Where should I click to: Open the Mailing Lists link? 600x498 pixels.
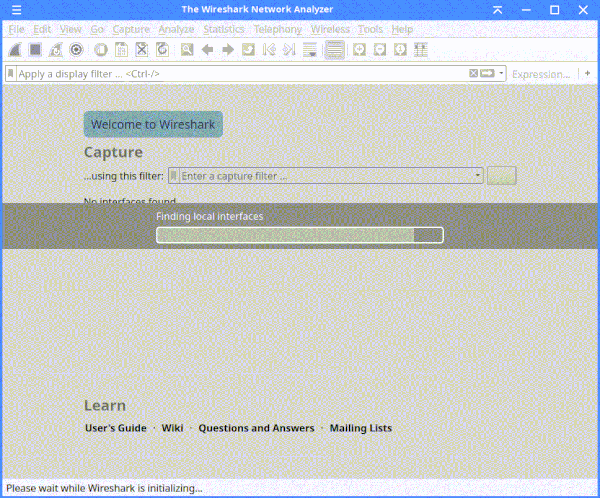coord(361,428)
